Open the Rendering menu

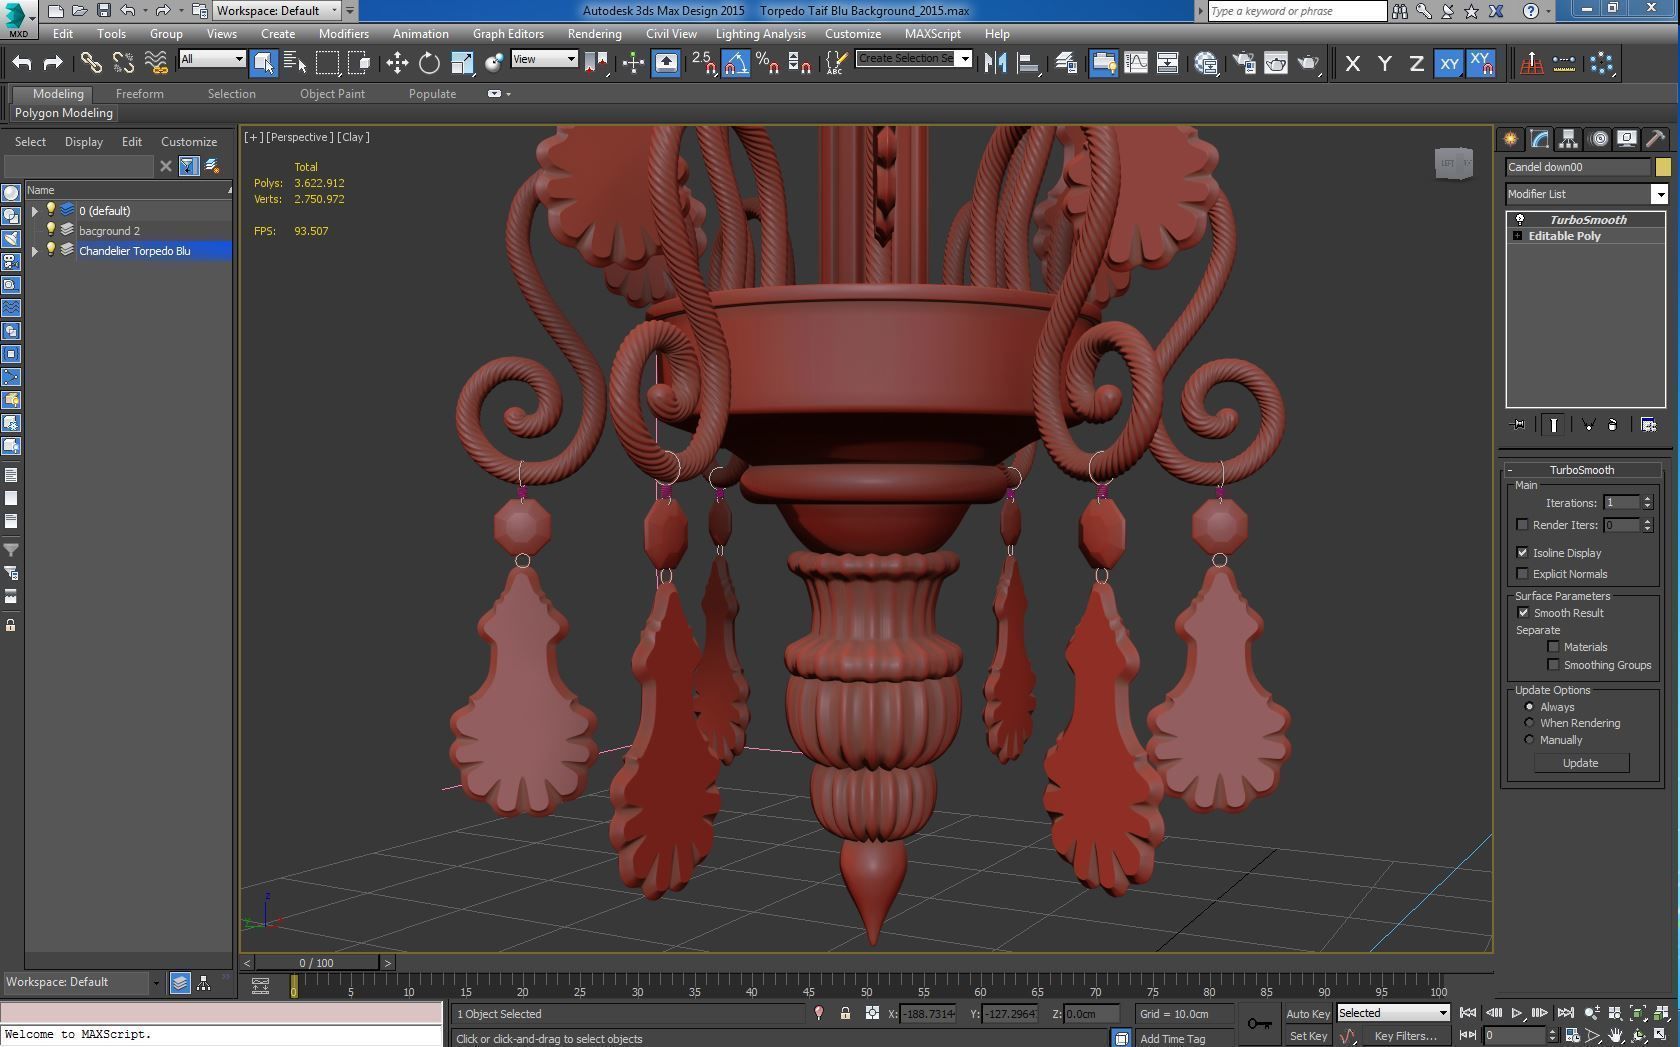[x=594, y=33]
